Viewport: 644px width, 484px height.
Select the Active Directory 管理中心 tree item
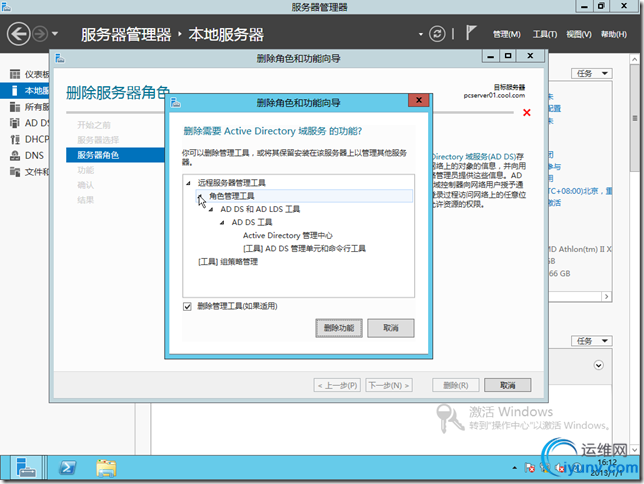[x=288, y=235]
